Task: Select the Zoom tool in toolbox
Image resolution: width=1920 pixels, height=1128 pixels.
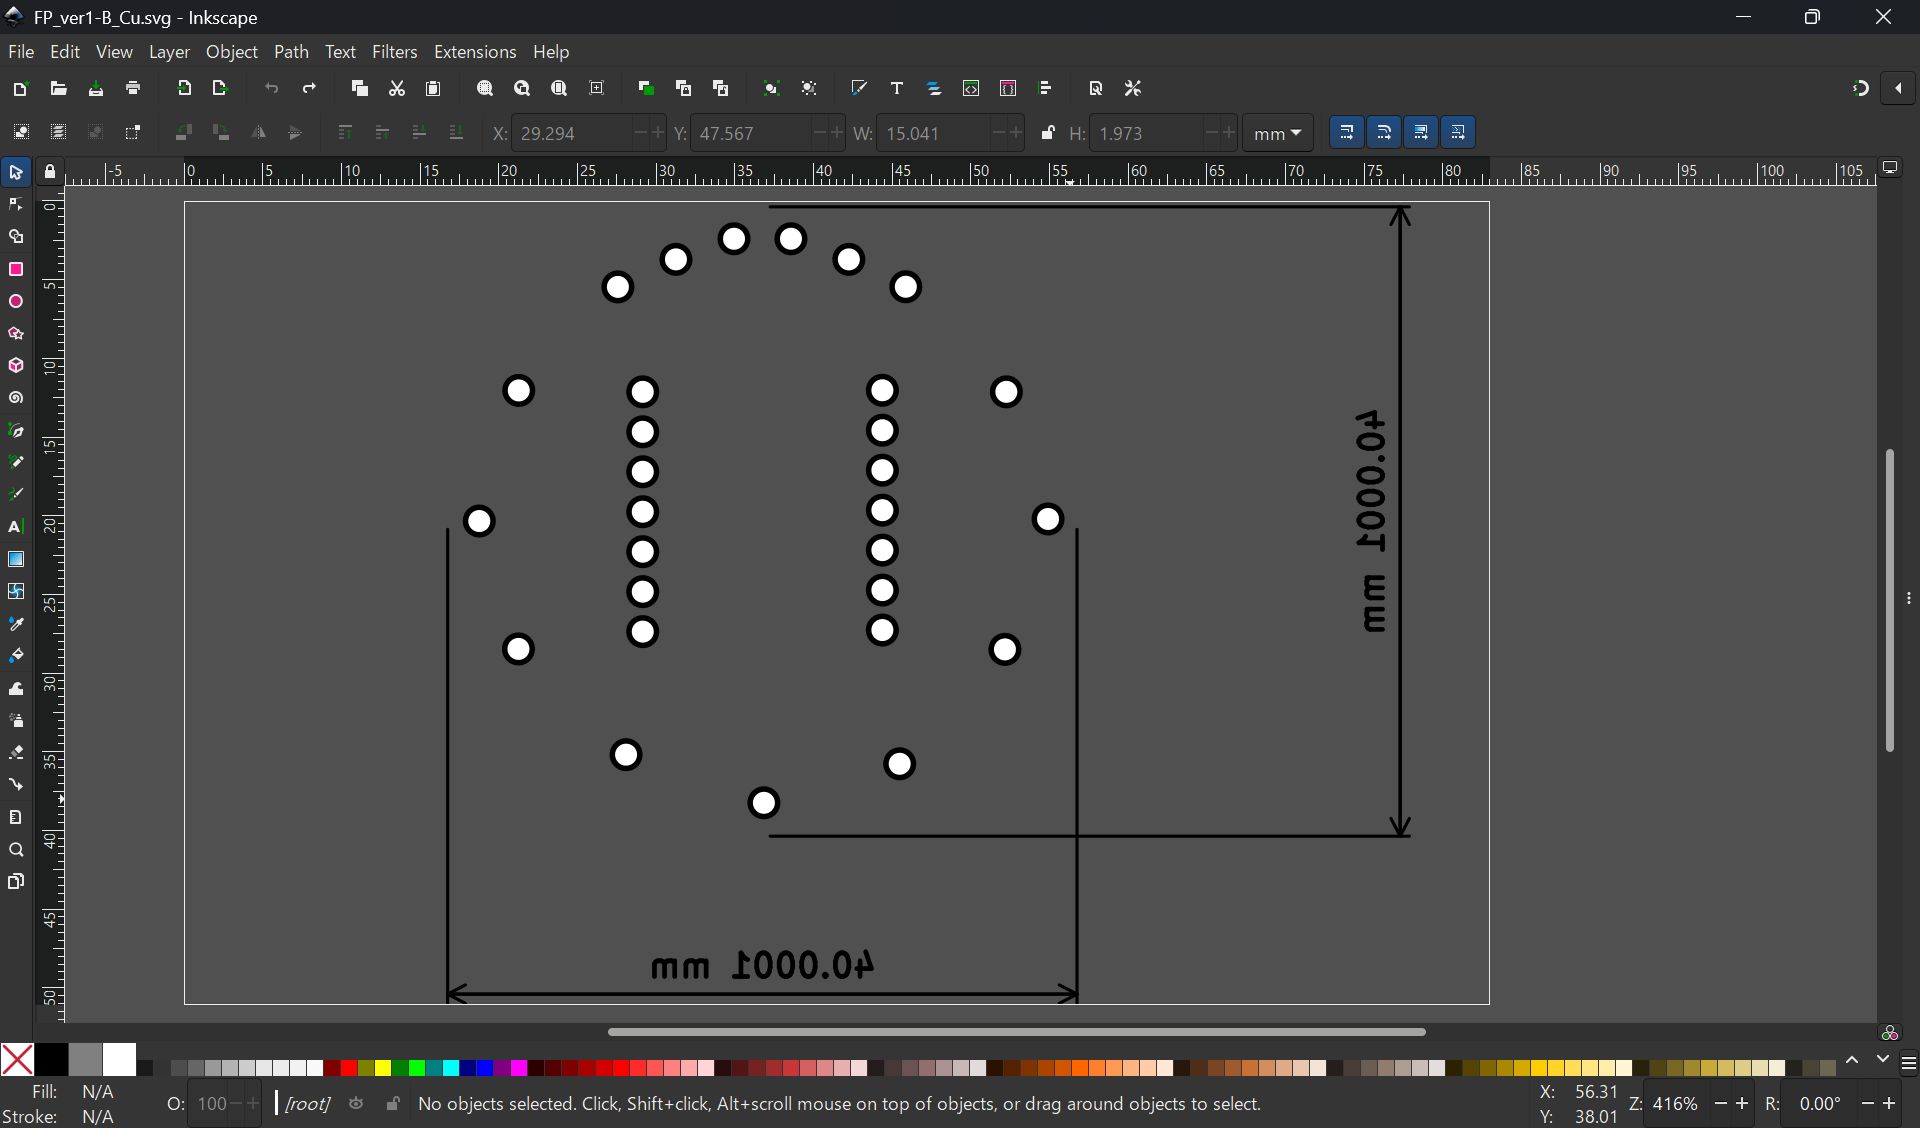Action: [16, 850]
